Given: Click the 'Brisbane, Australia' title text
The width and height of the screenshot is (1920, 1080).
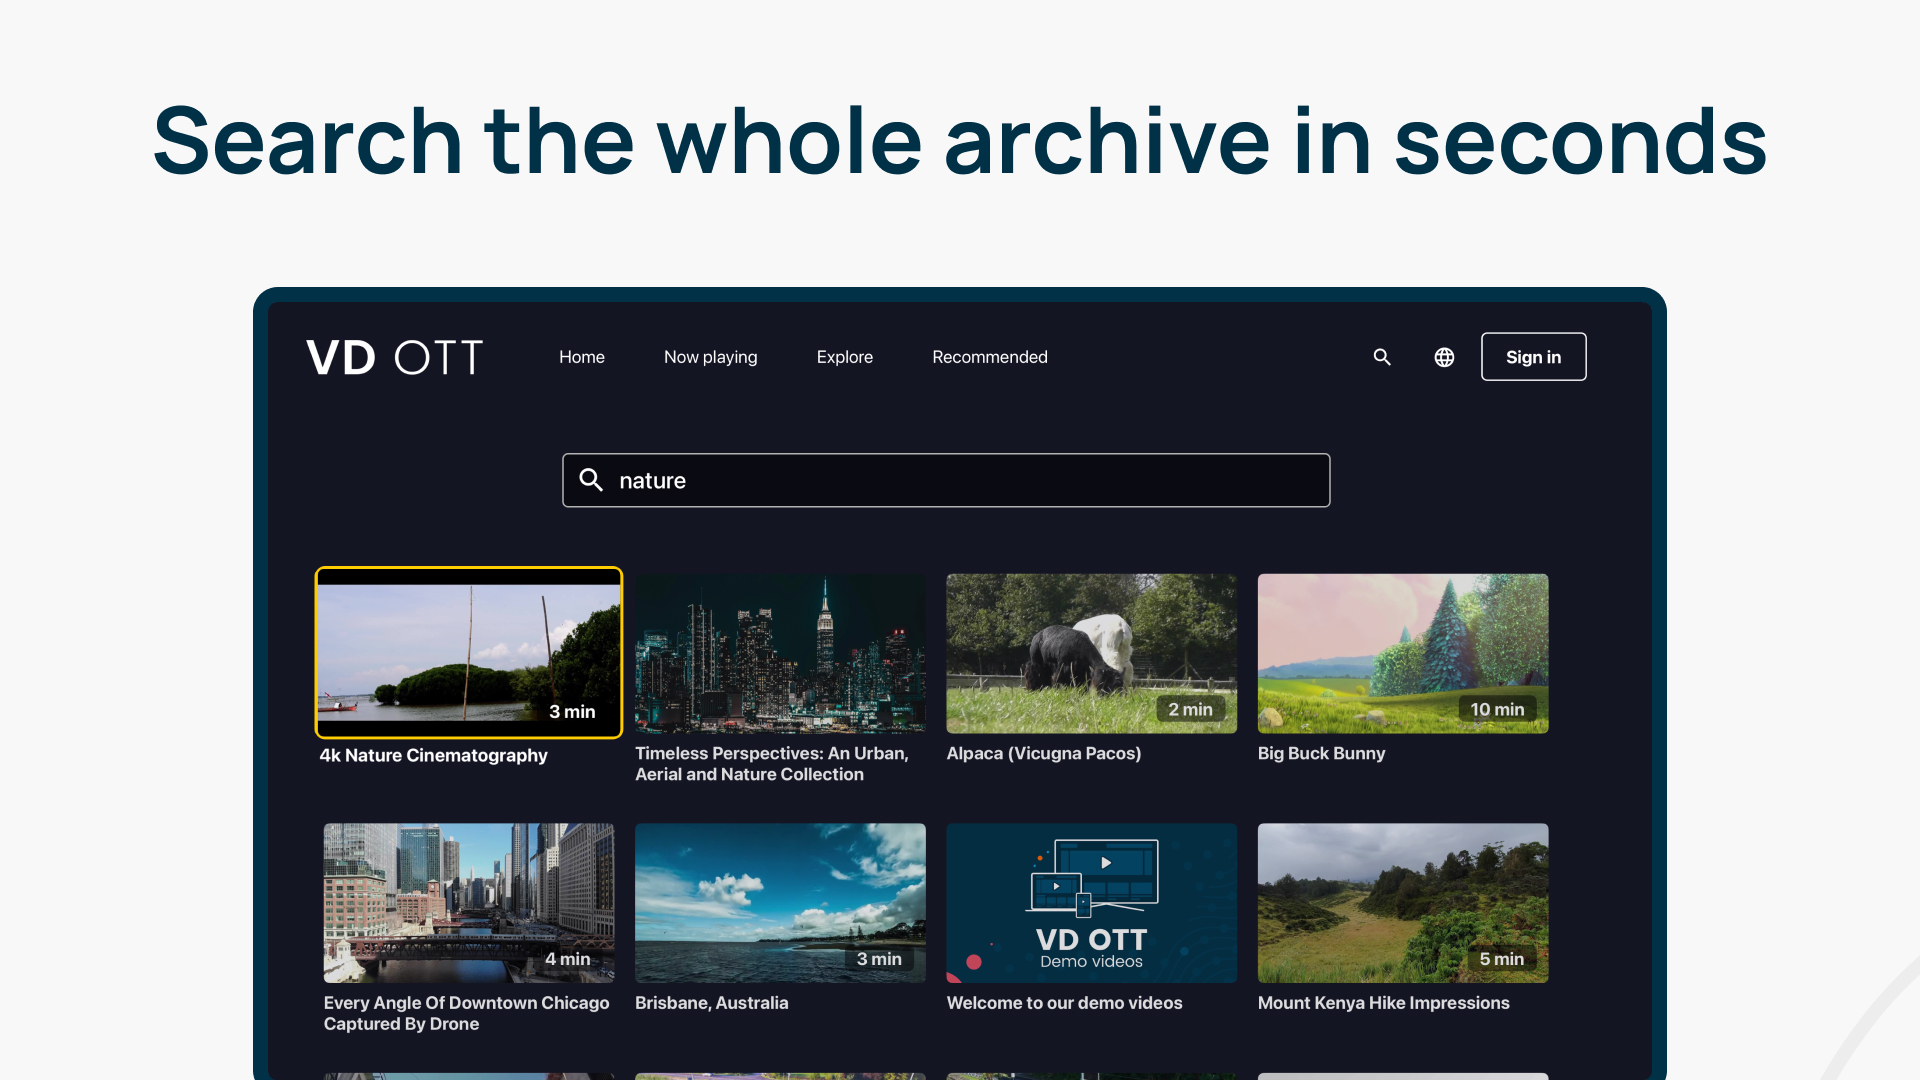Looking at the screenshot, I should tap(712, 1003).
